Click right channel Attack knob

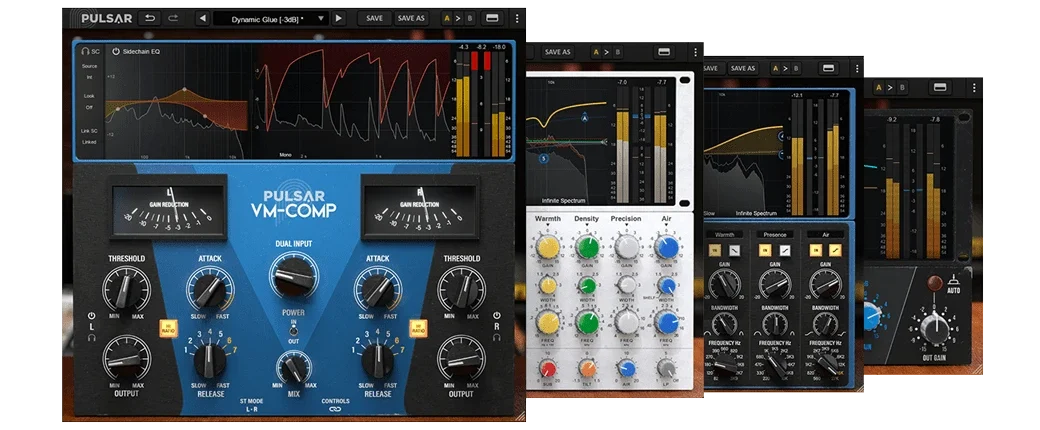(377, 289)
